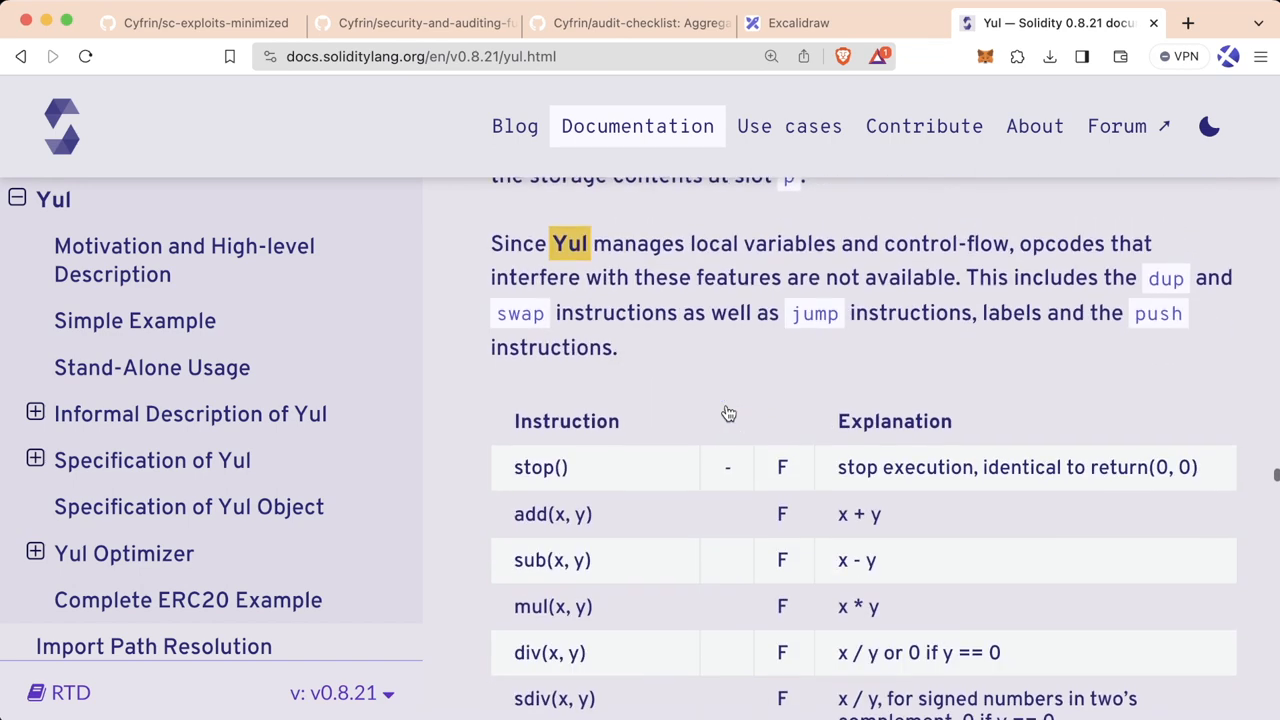View downloads via the download icon

point(1050,56)
